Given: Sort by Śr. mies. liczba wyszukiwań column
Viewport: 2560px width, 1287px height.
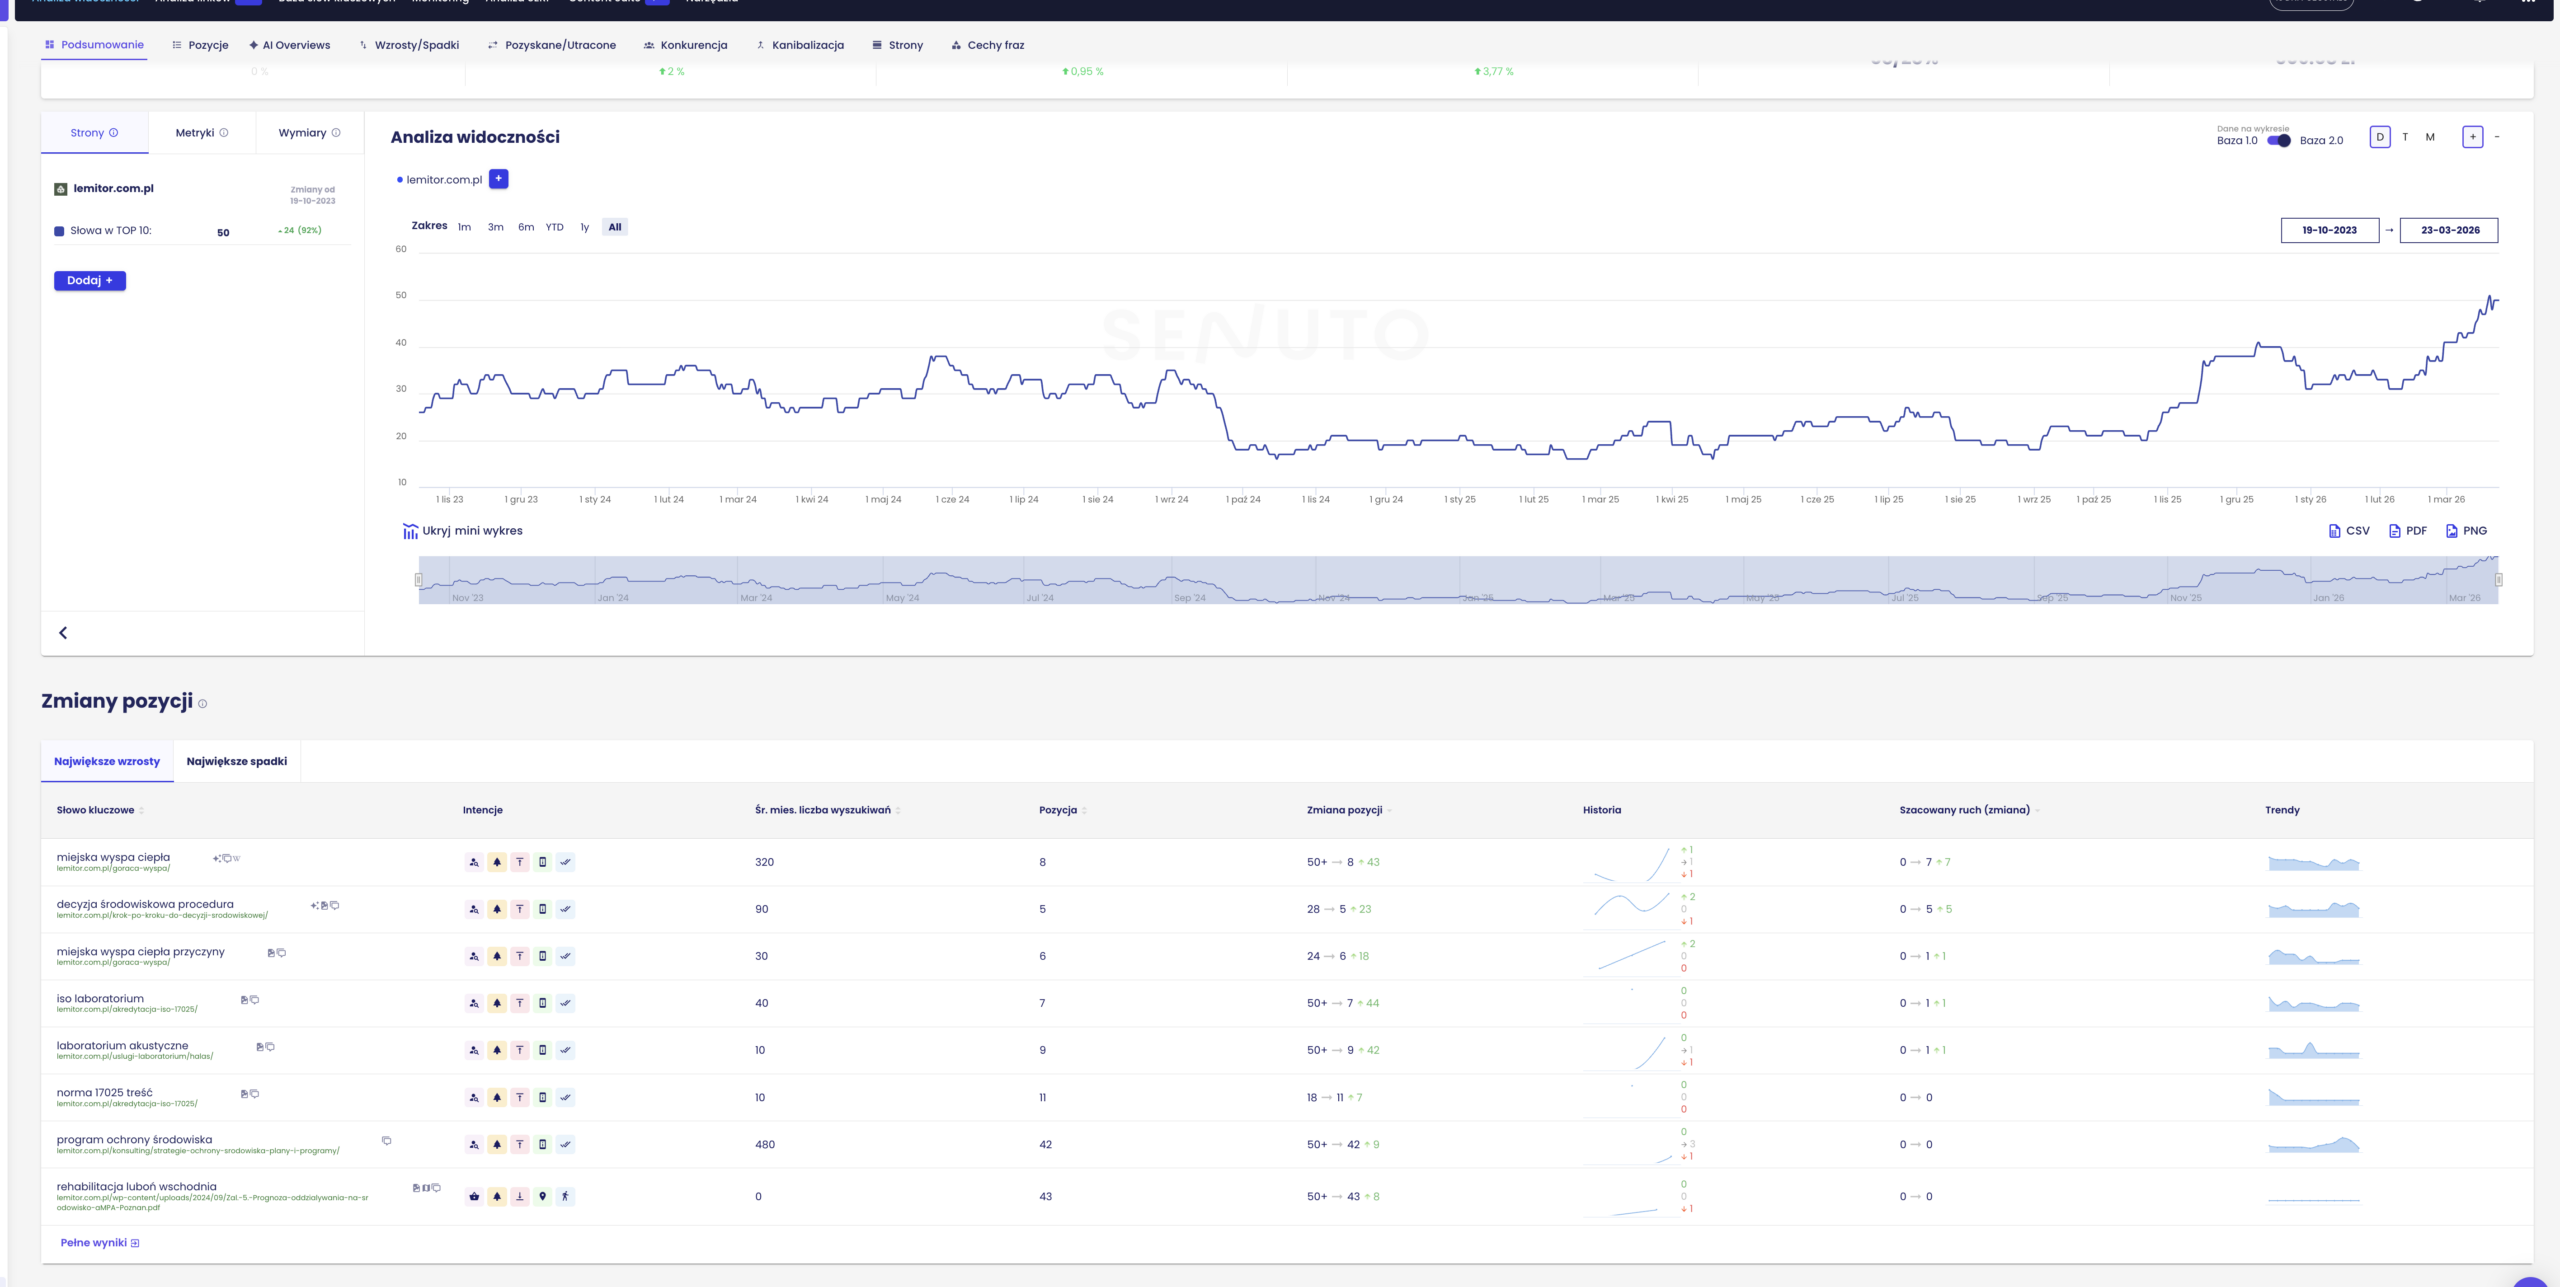Looking at the screenshot, I should pos(828,810).
